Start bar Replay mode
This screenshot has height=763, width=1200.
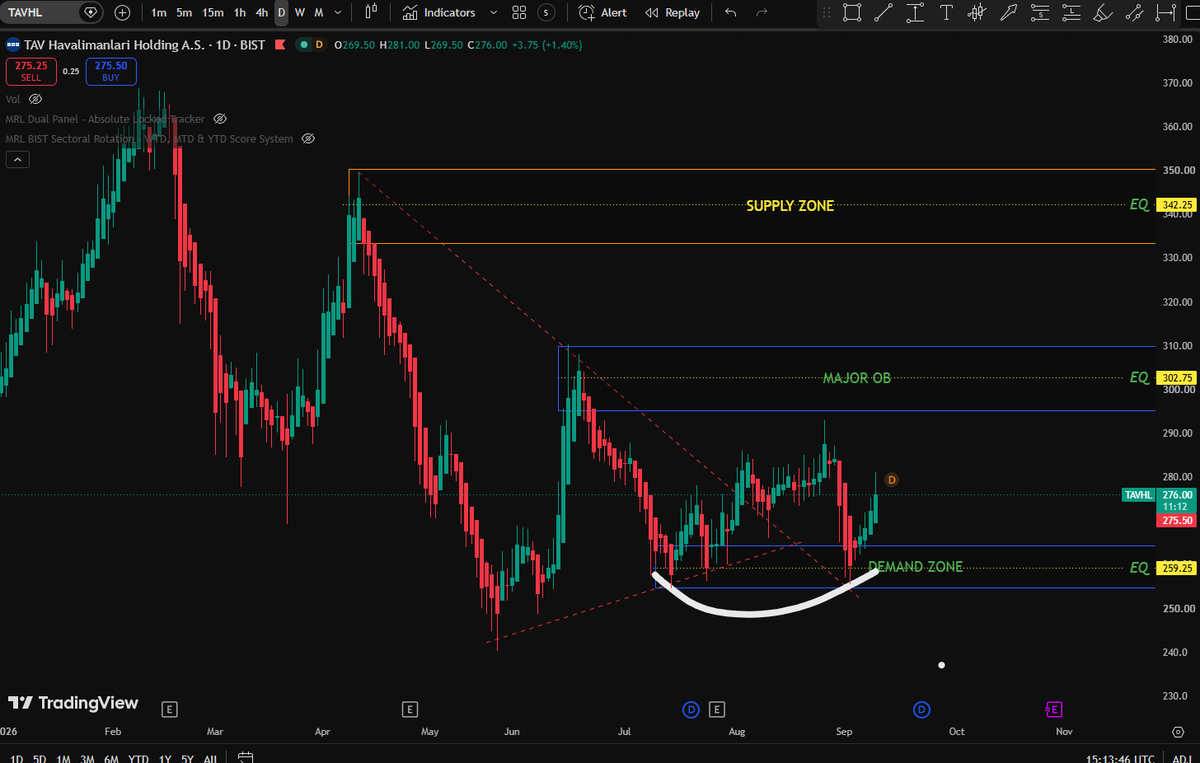pyautogui.click(x=672, y=13)
